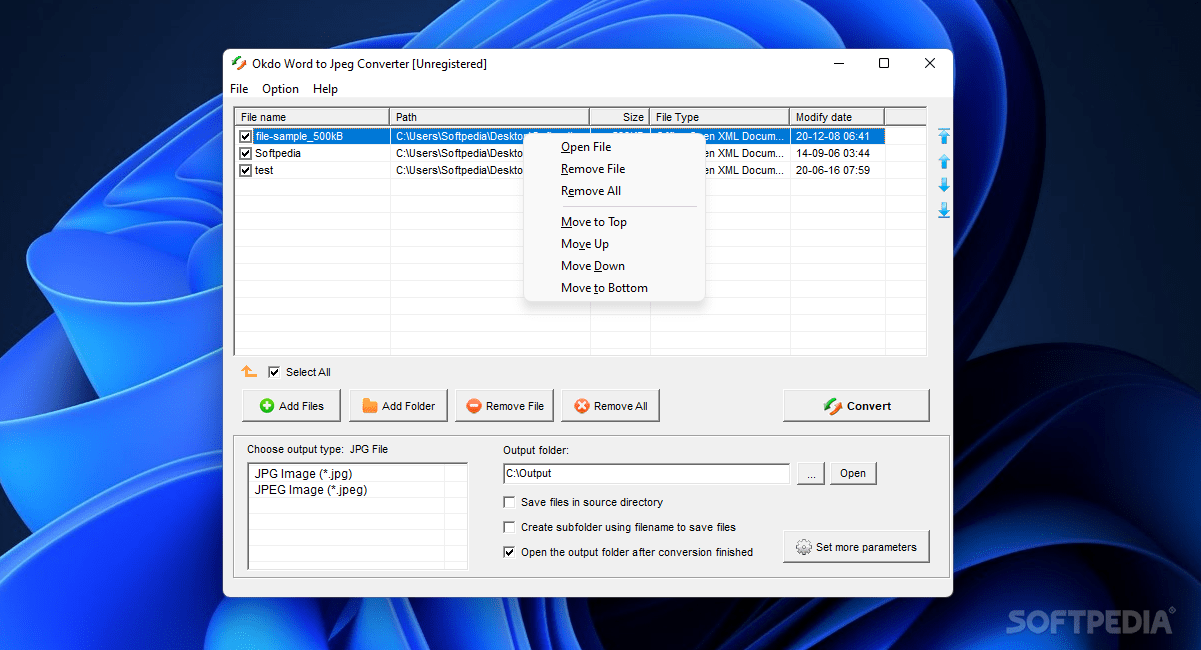Image resolution: width=1201 pixels, height=650 pixels.
Task: Sort by the Size column header
Action: tap(620, 117)
